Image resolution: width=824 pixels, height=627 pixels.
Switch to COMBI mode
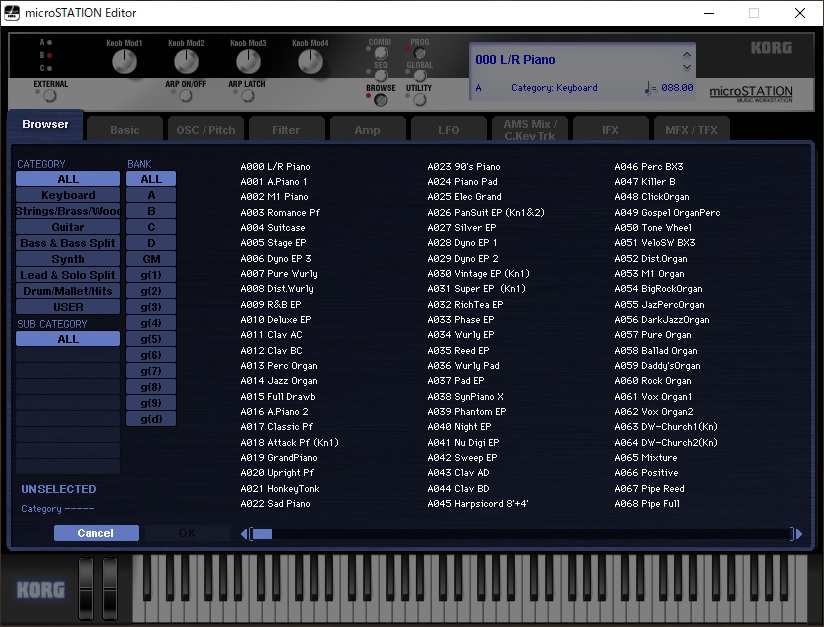[x=381, y=53]
